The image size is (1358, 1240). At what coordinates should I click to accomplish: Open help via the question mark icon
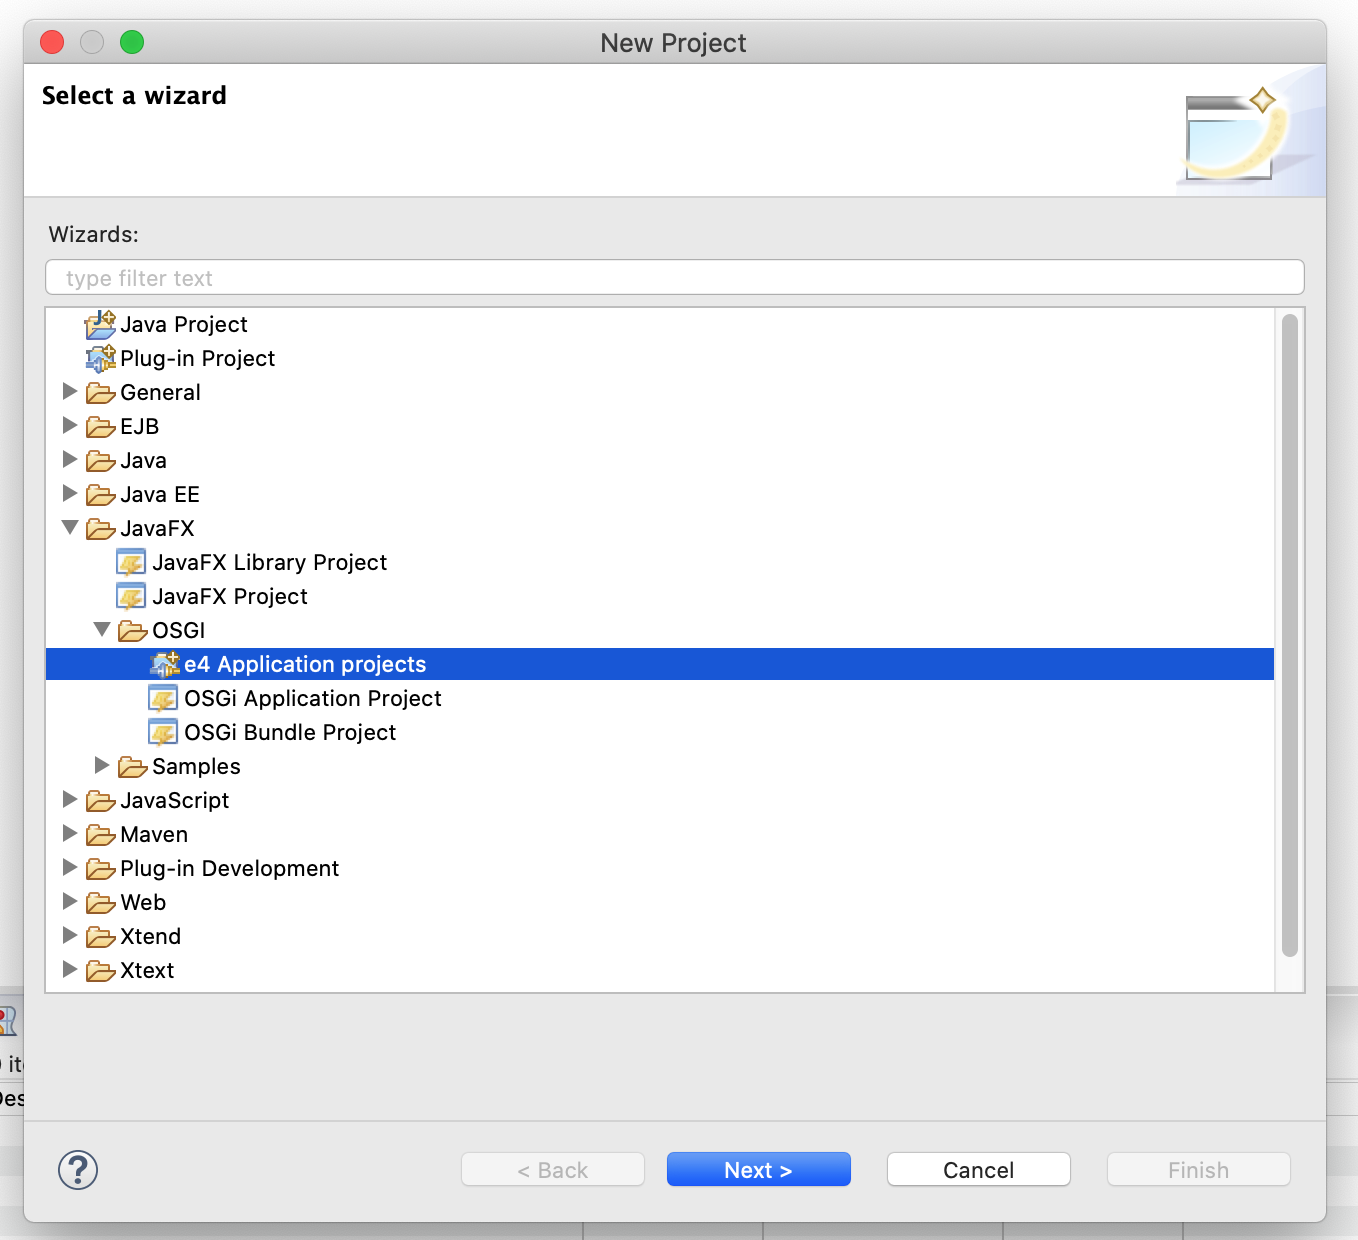pyautogui.click(x=78, y=1170)
